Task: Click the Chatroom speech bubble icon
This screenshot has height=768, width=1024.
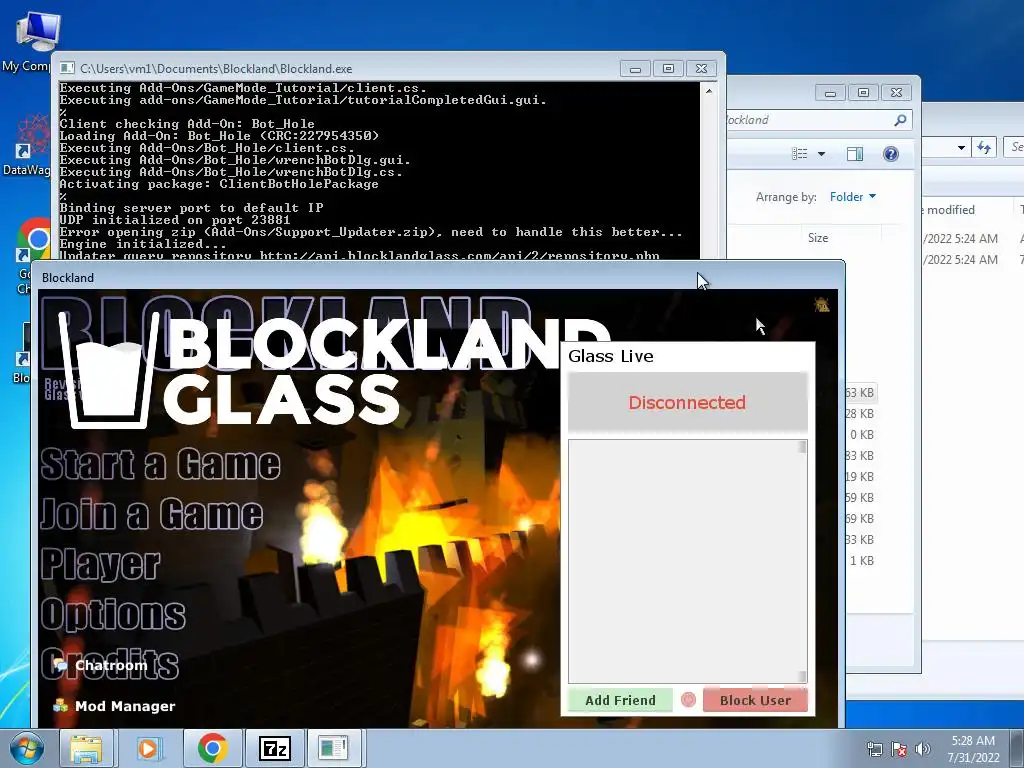Action: pos(61,665)
